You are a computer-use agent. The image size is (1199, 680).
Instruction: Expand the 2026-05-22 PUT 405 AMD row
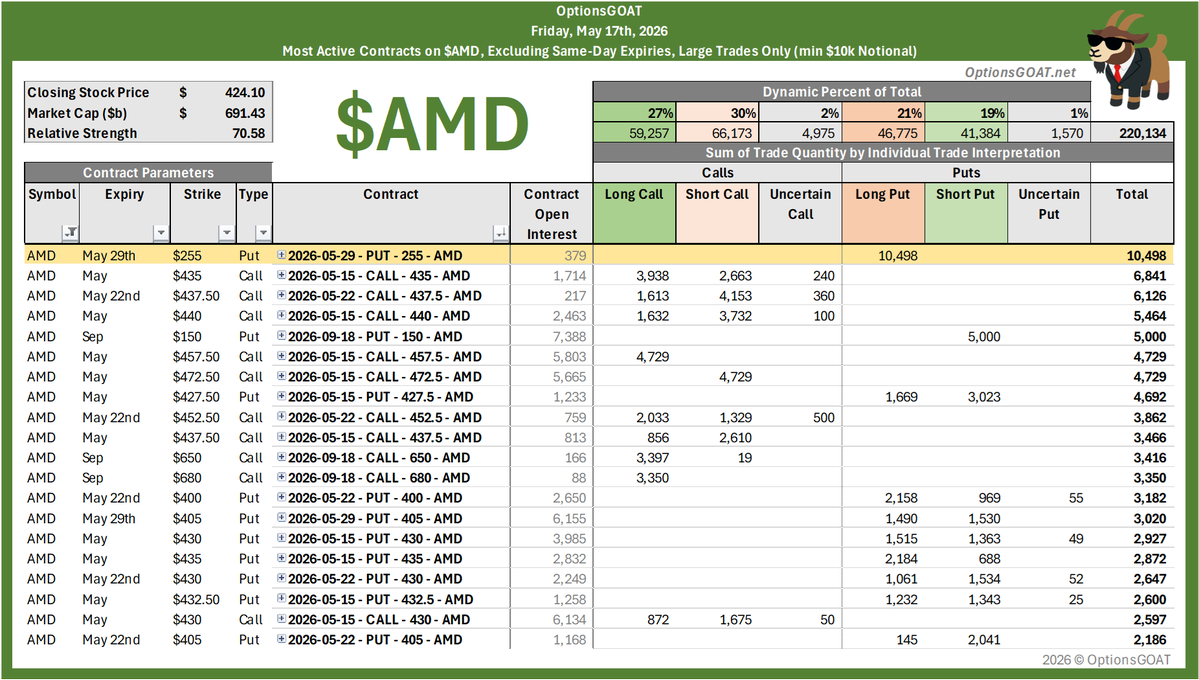coord(281,639)
